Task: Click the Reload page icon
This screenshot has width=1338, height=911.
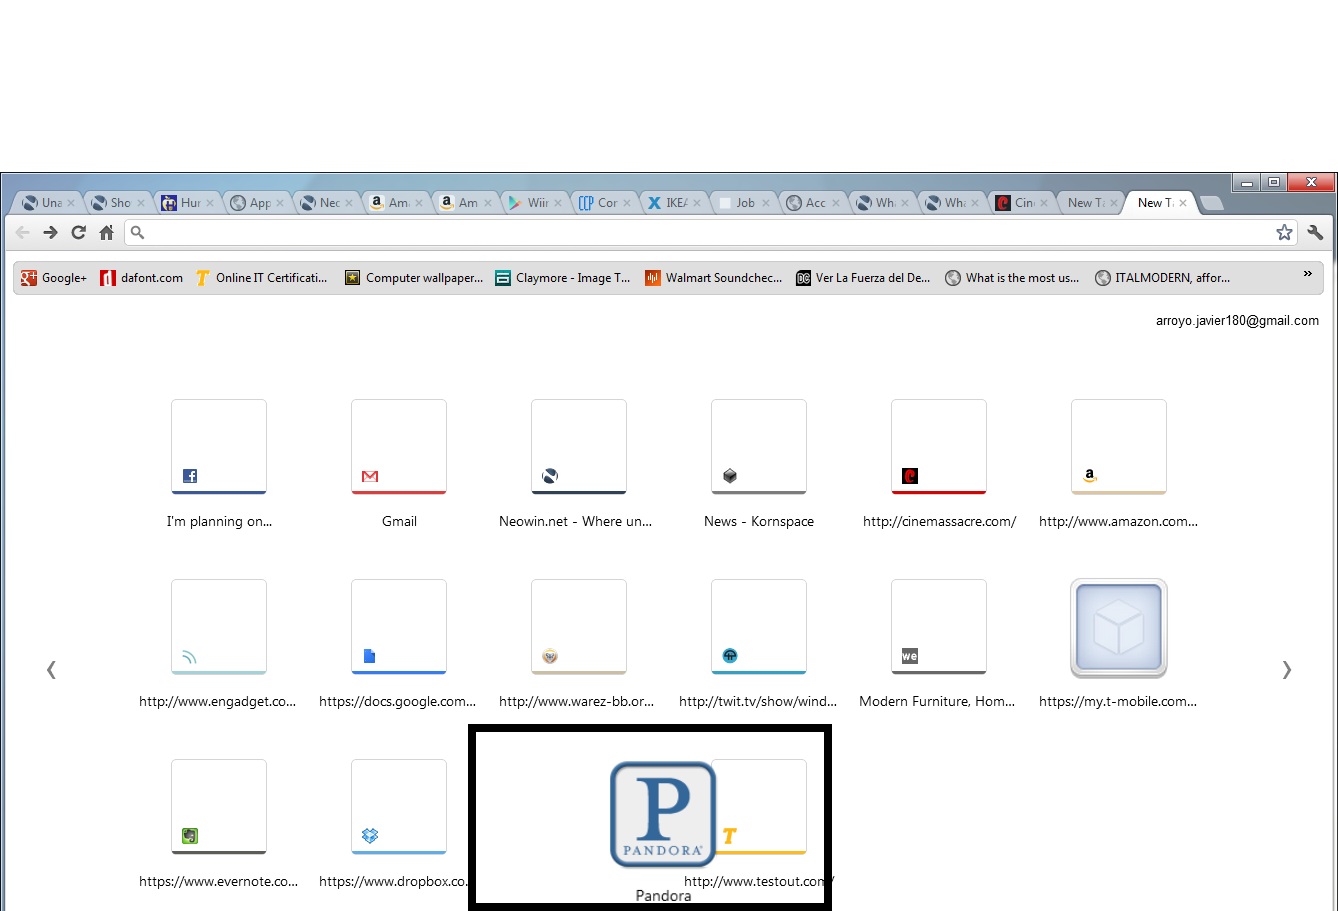Action: click(x=78, y=233)
